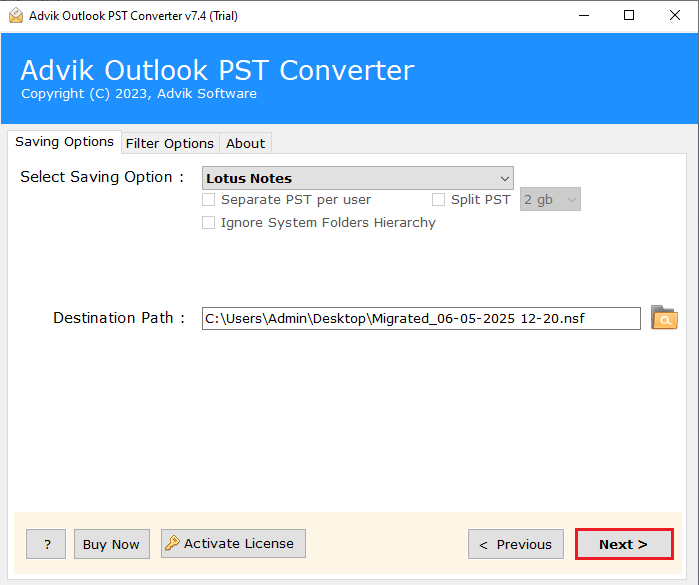The height and width of the screenshot is (585, 699).
Task: Click the Copyright (C) 2023, Advik Software text
Action: coord(139,94)
